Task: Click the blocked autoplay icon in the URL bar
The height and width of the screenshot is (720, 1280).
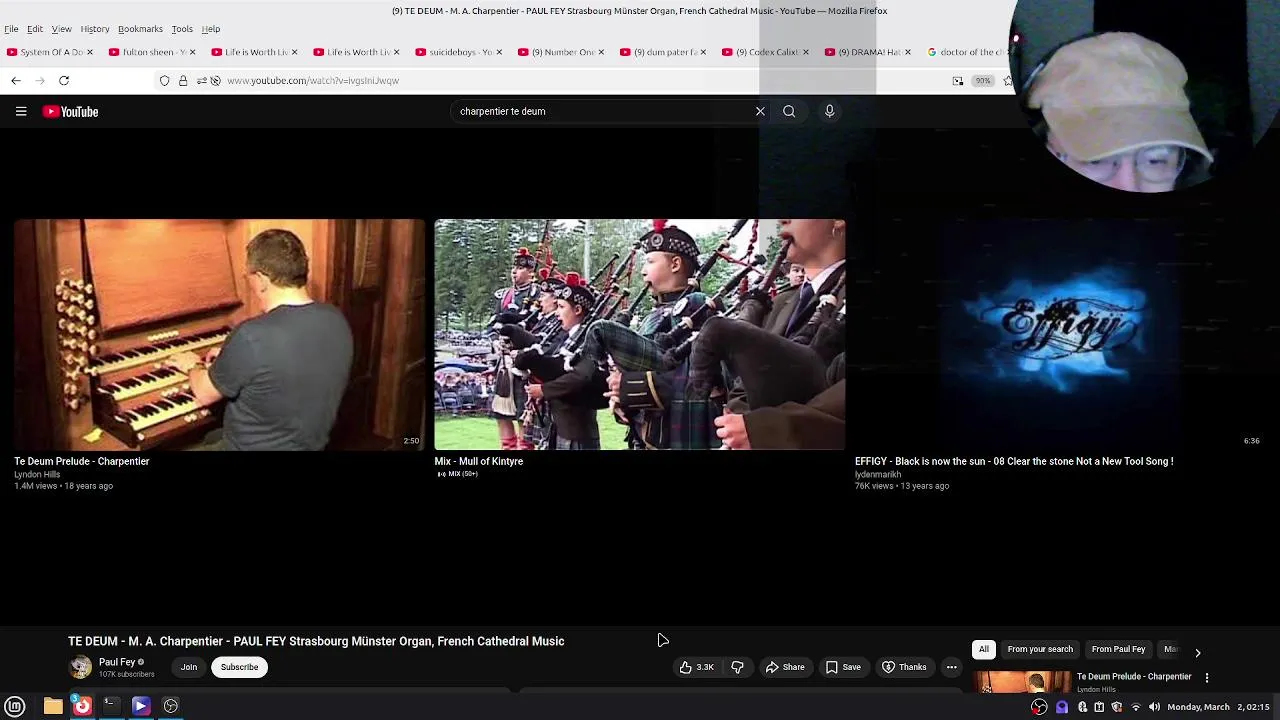Action: tap(215, 80)
